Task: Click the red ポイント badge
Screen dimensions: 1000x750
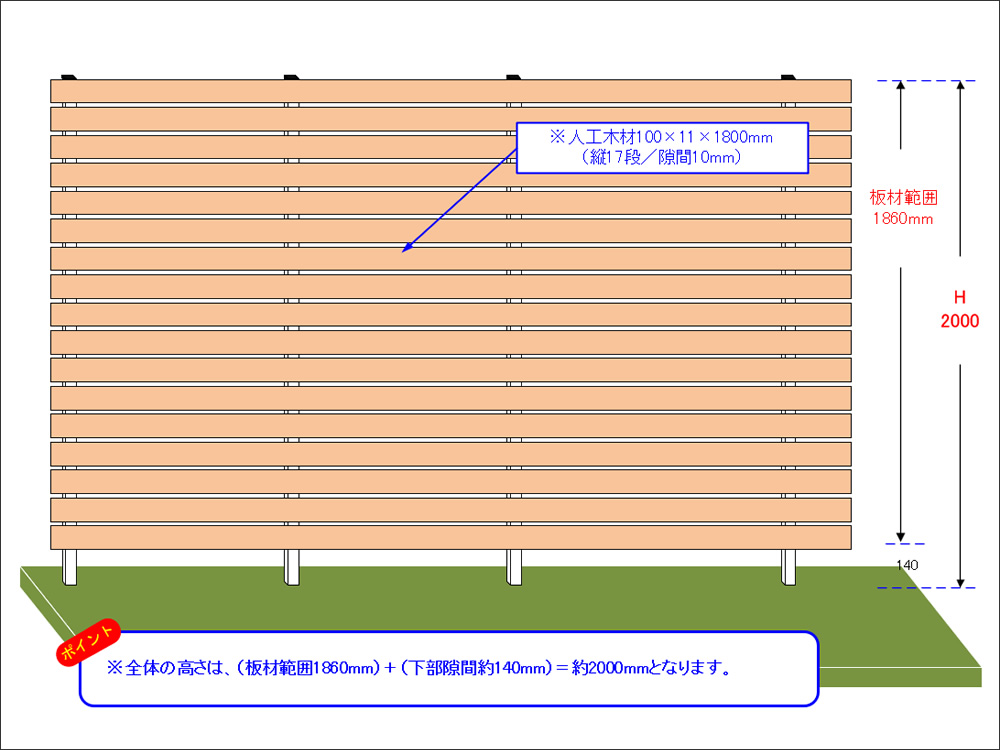Action: click(x=88, y=642)
